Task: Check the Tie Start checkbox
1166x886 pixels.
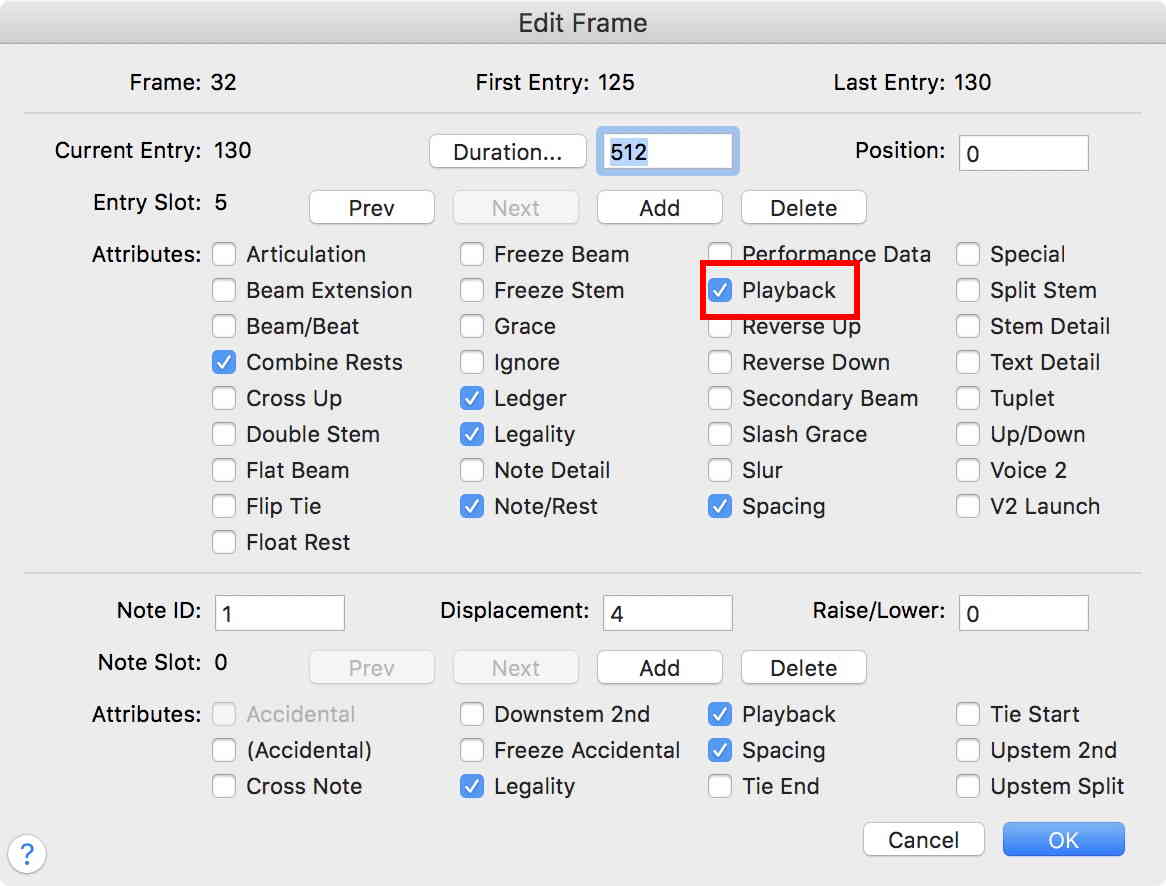Action: click(968, 715)
